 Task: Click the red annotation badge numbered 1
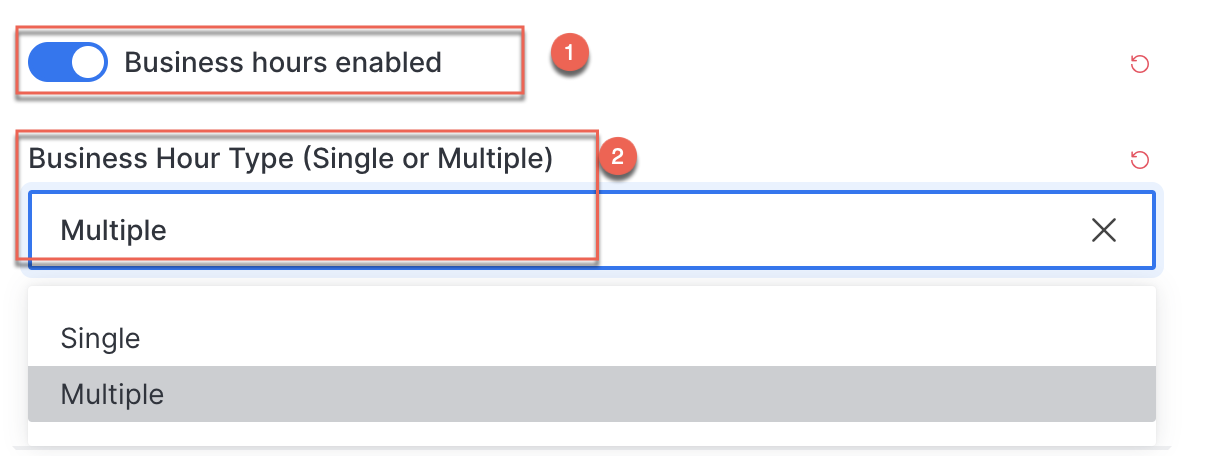pos(569,54)
